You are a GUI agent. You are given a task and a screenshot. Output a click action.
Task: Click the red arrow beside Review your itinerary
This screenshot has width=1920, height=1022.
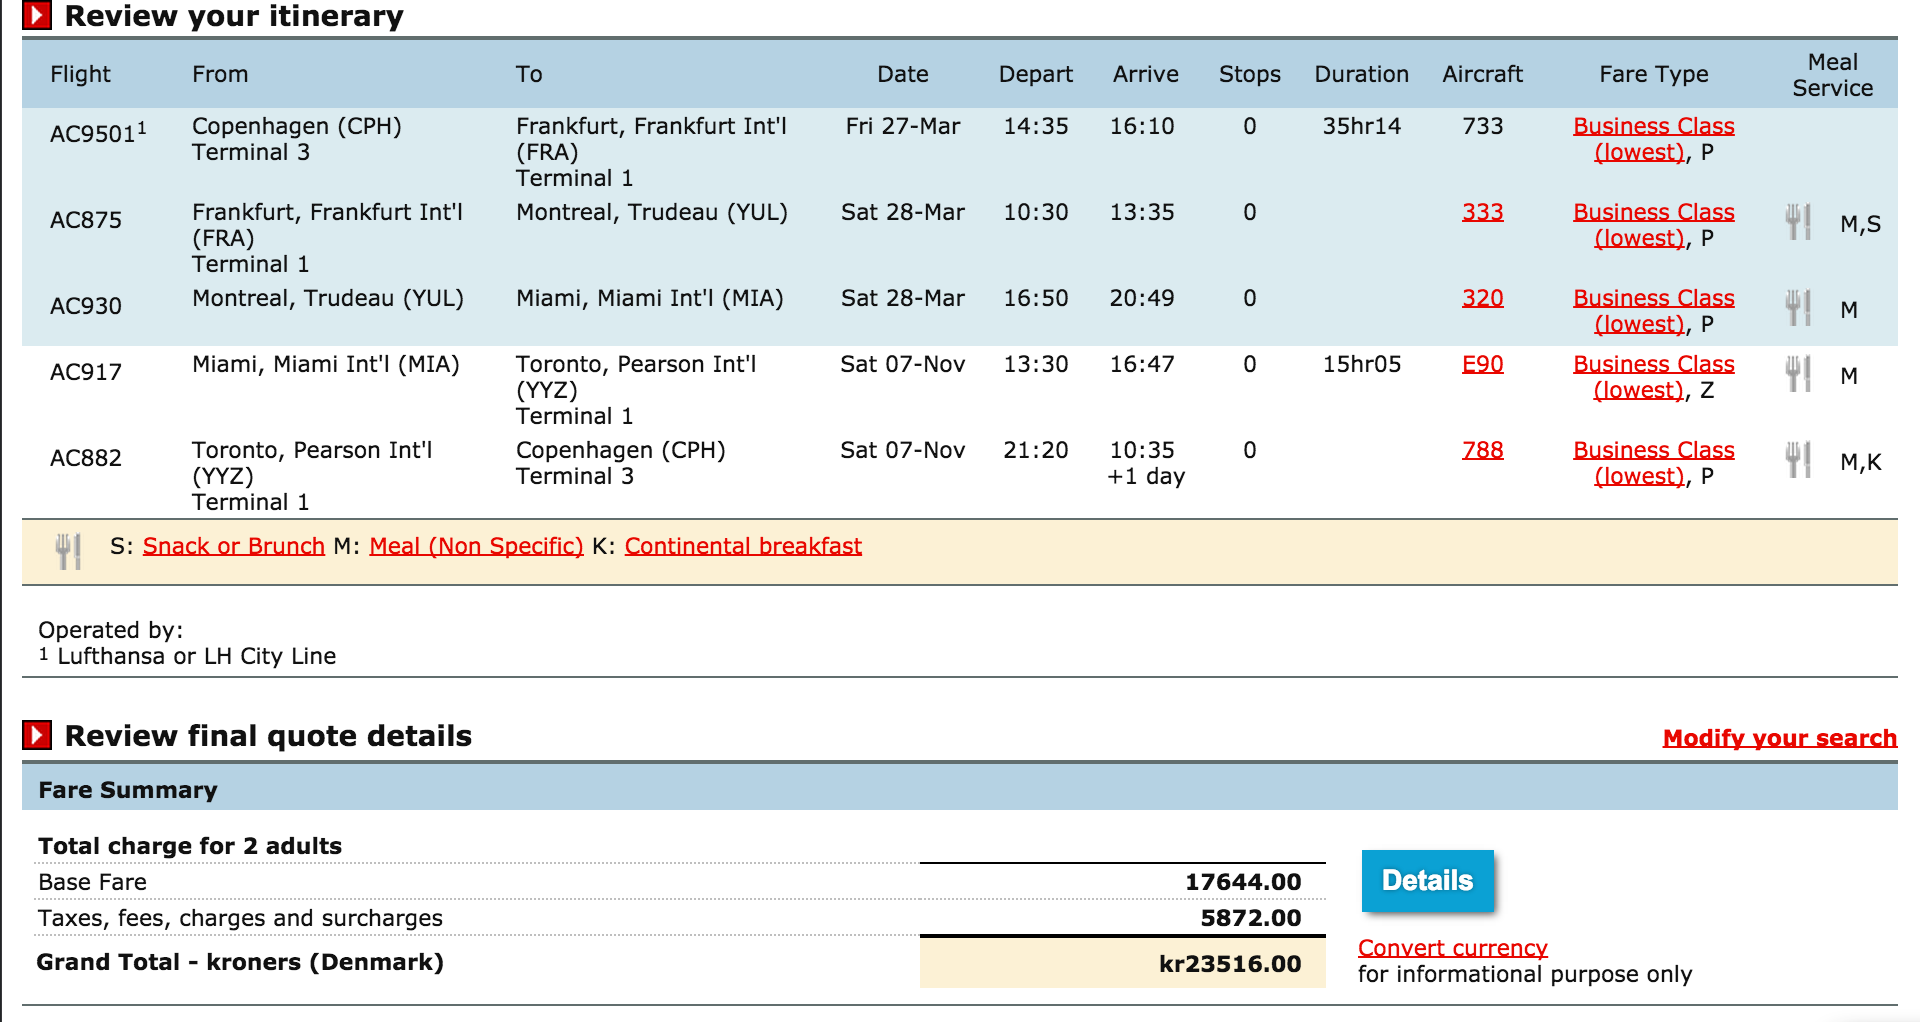click(x=37, y=16)
